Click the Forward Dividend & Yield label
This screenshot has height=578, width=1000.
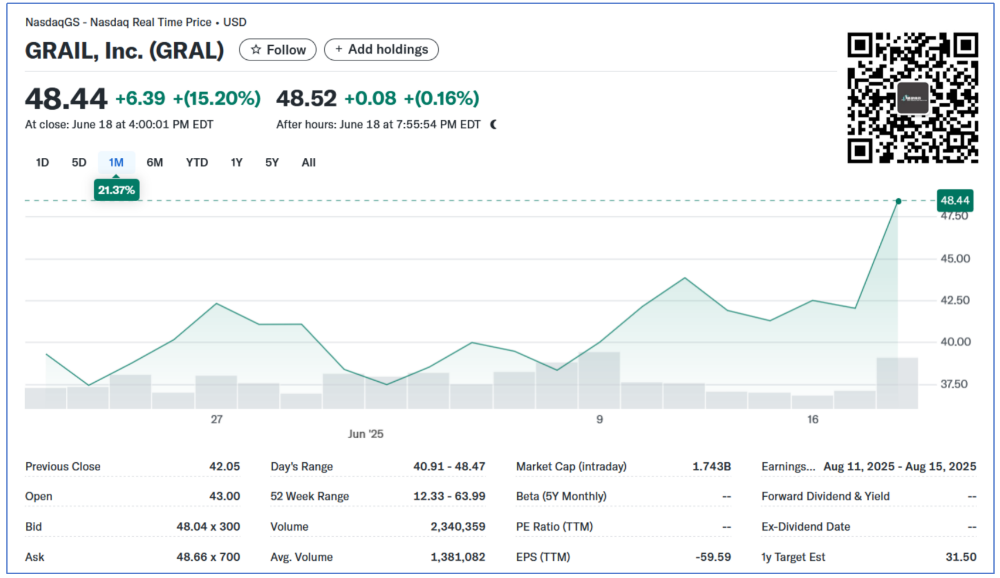(825, 496)
